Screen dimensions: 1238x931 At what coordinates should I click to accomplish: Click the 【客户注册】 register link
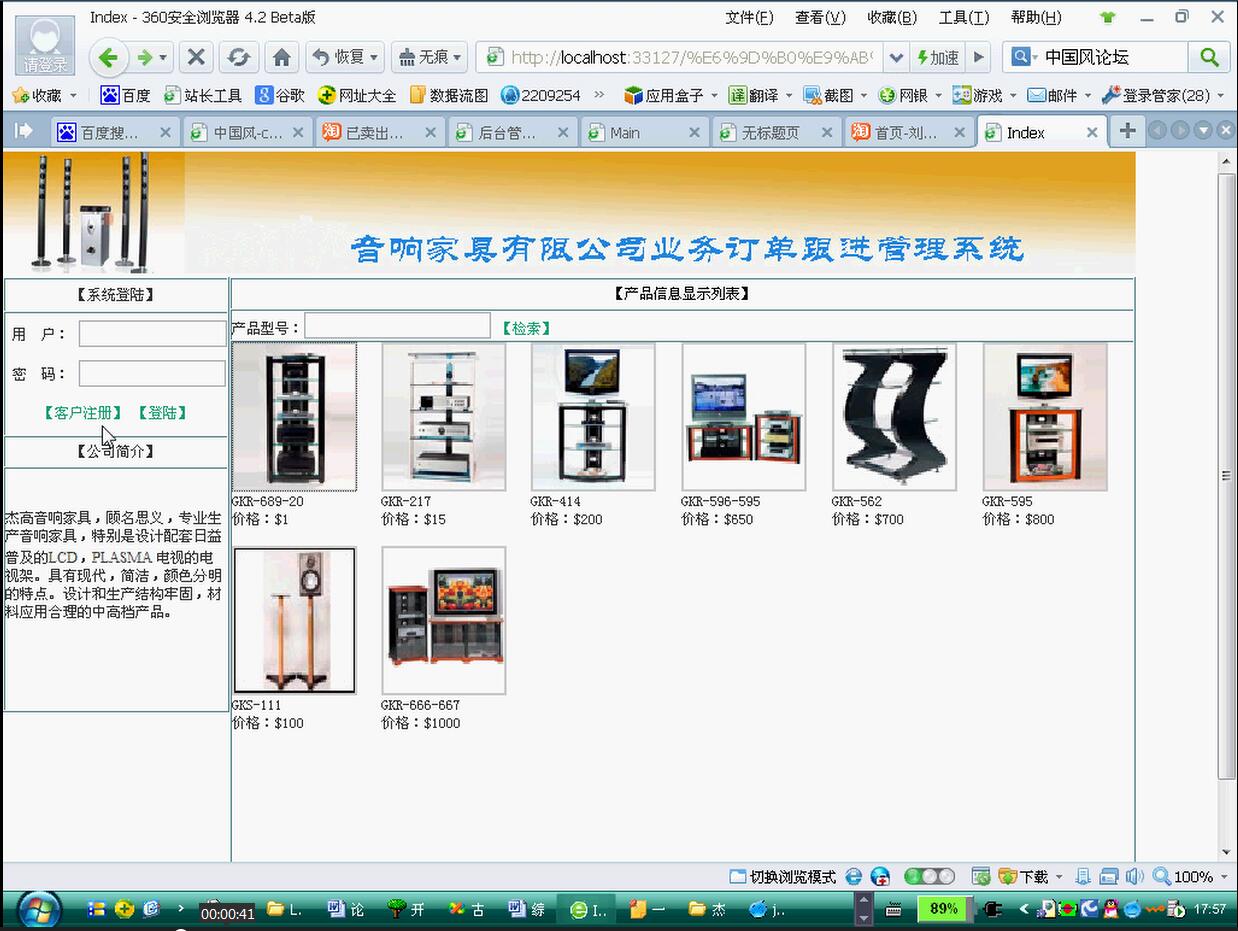[x=83, y=412]
